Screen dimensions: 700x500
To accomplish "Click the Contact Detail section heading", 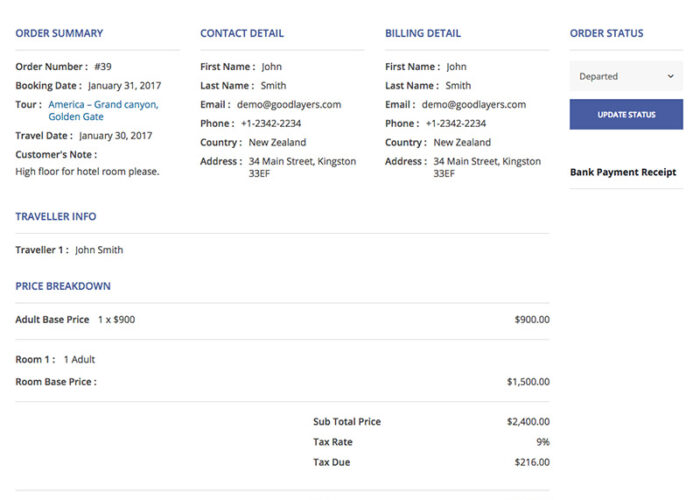I will [241, 33].
